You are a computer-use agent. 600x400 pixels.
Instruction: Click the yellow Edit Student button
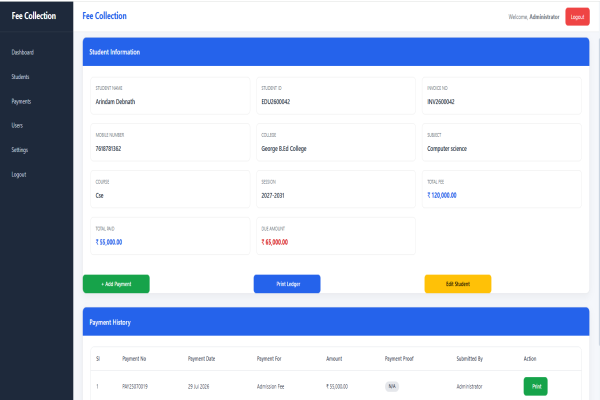458,284
